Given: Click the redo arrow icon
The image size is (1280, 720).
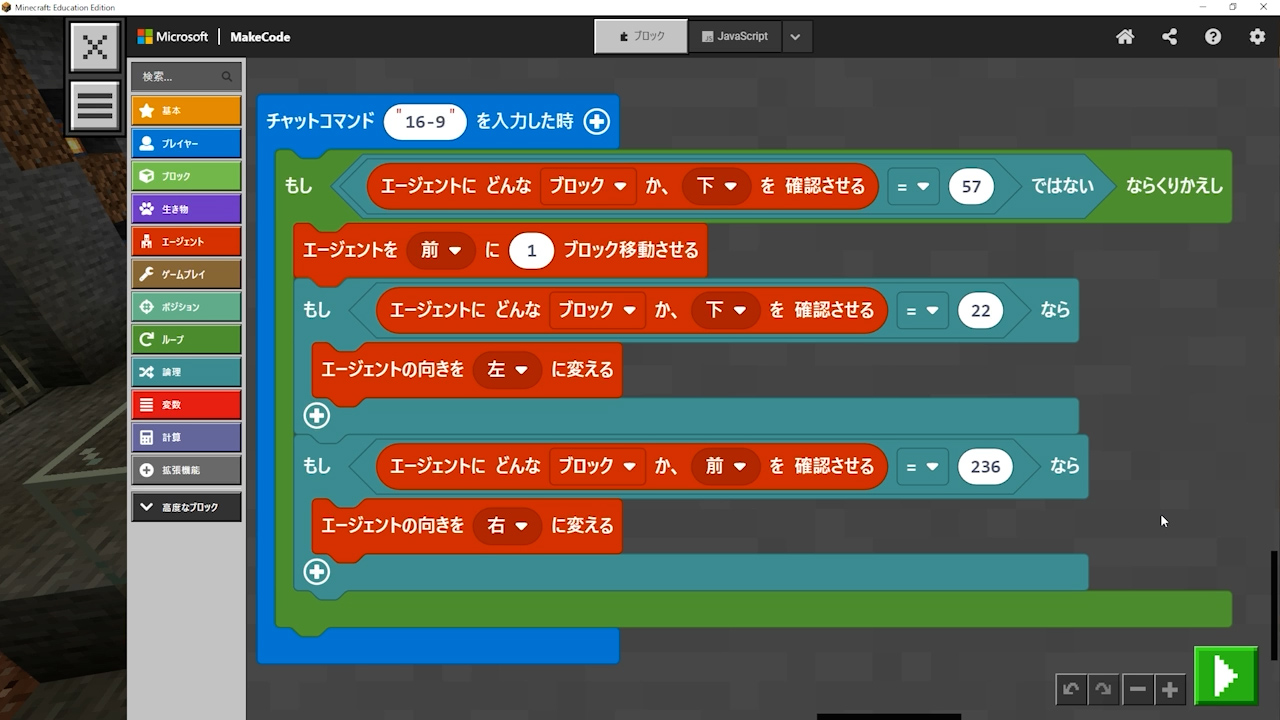Looking at the screenshot, I should pyautogui.click(x=1103, y=689).
